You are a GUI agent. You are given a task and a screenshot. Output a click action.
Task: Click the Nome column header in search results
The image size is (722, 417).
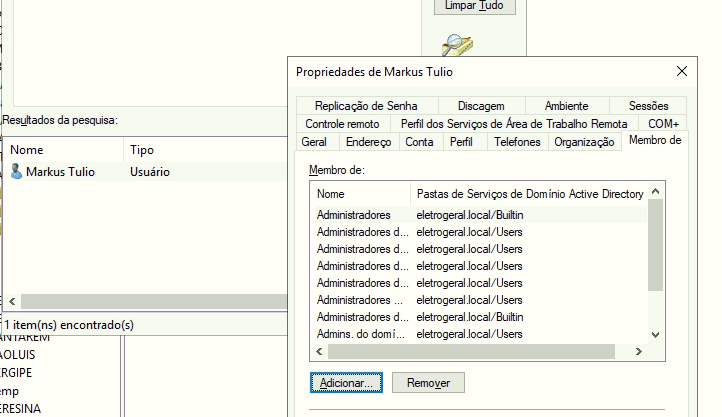64,150
